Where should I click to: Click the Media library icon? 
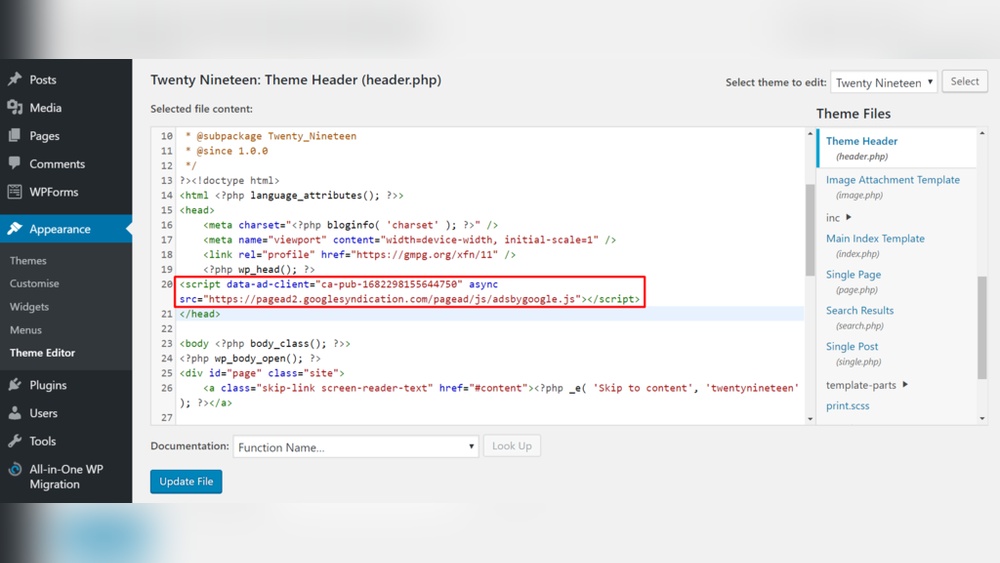(x=15, y=108)
